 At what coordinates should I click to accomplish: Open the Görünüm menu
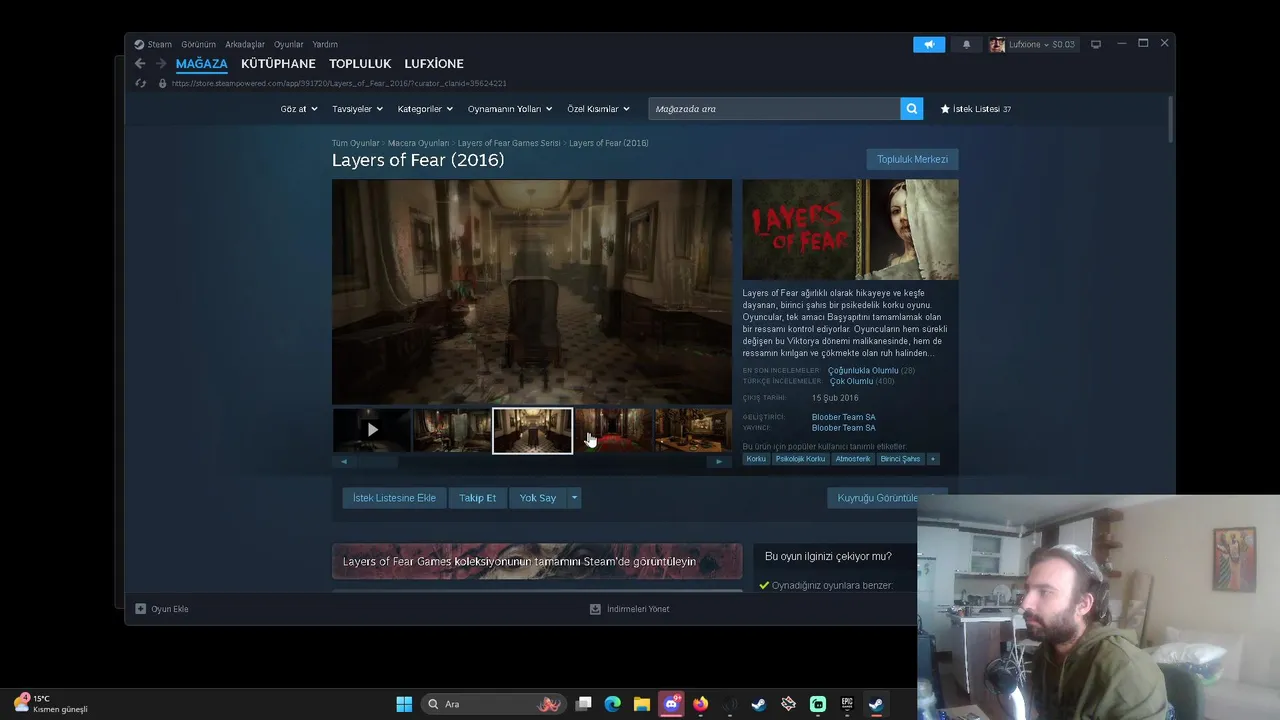click(198, 44)
